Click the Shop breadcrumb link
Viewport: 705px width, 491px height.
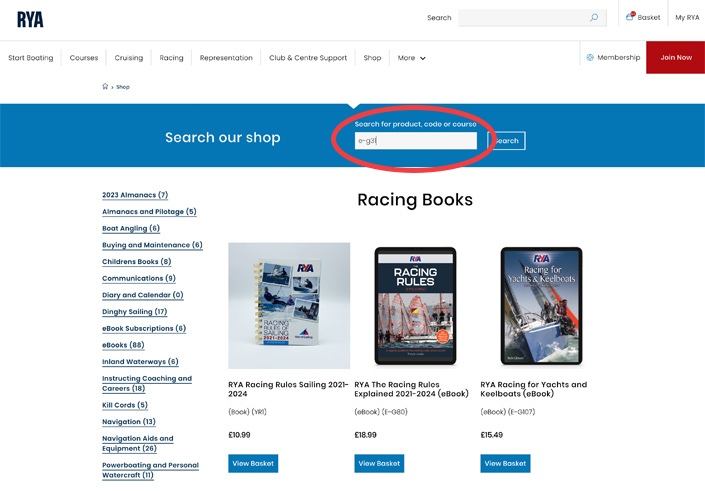tap(123, 87)
